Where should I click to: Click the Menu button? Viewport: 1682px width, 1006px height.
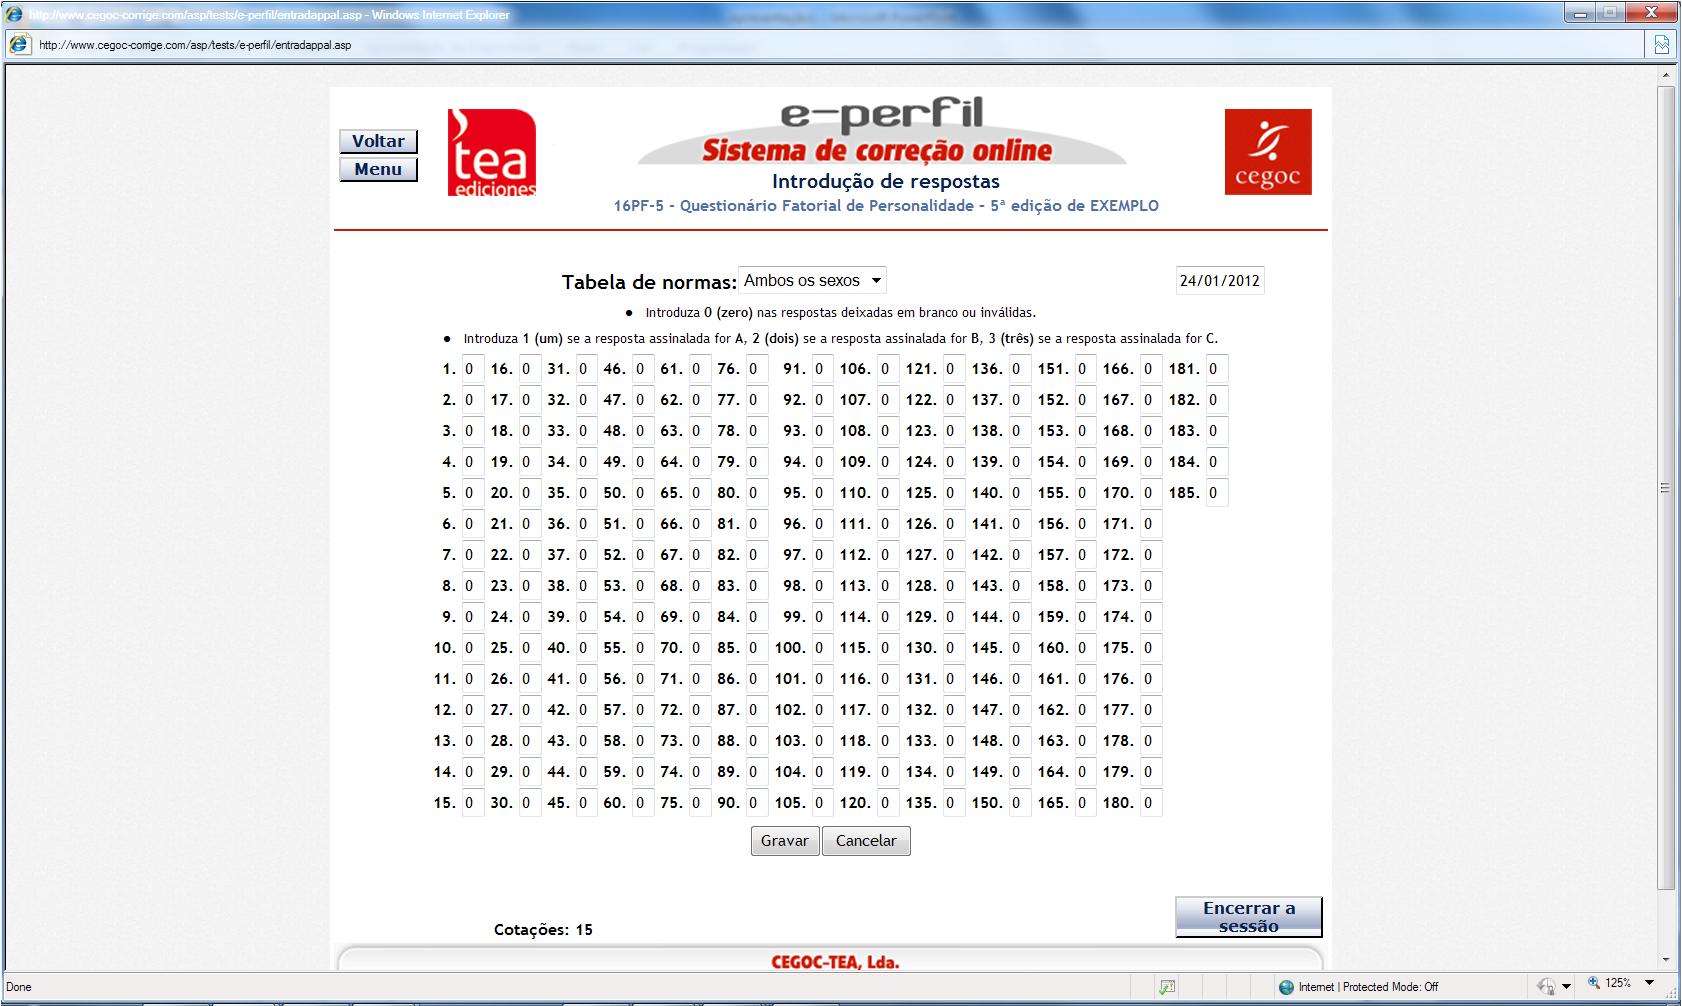[x=378, y=169]
